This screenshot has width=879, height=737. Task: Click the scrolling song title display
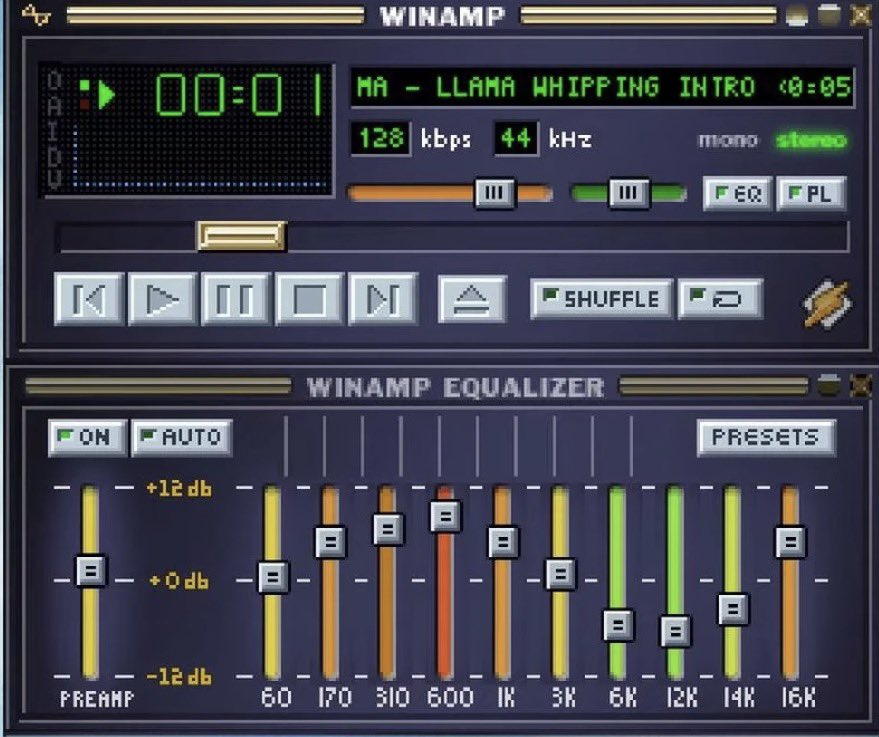(602, 87)
